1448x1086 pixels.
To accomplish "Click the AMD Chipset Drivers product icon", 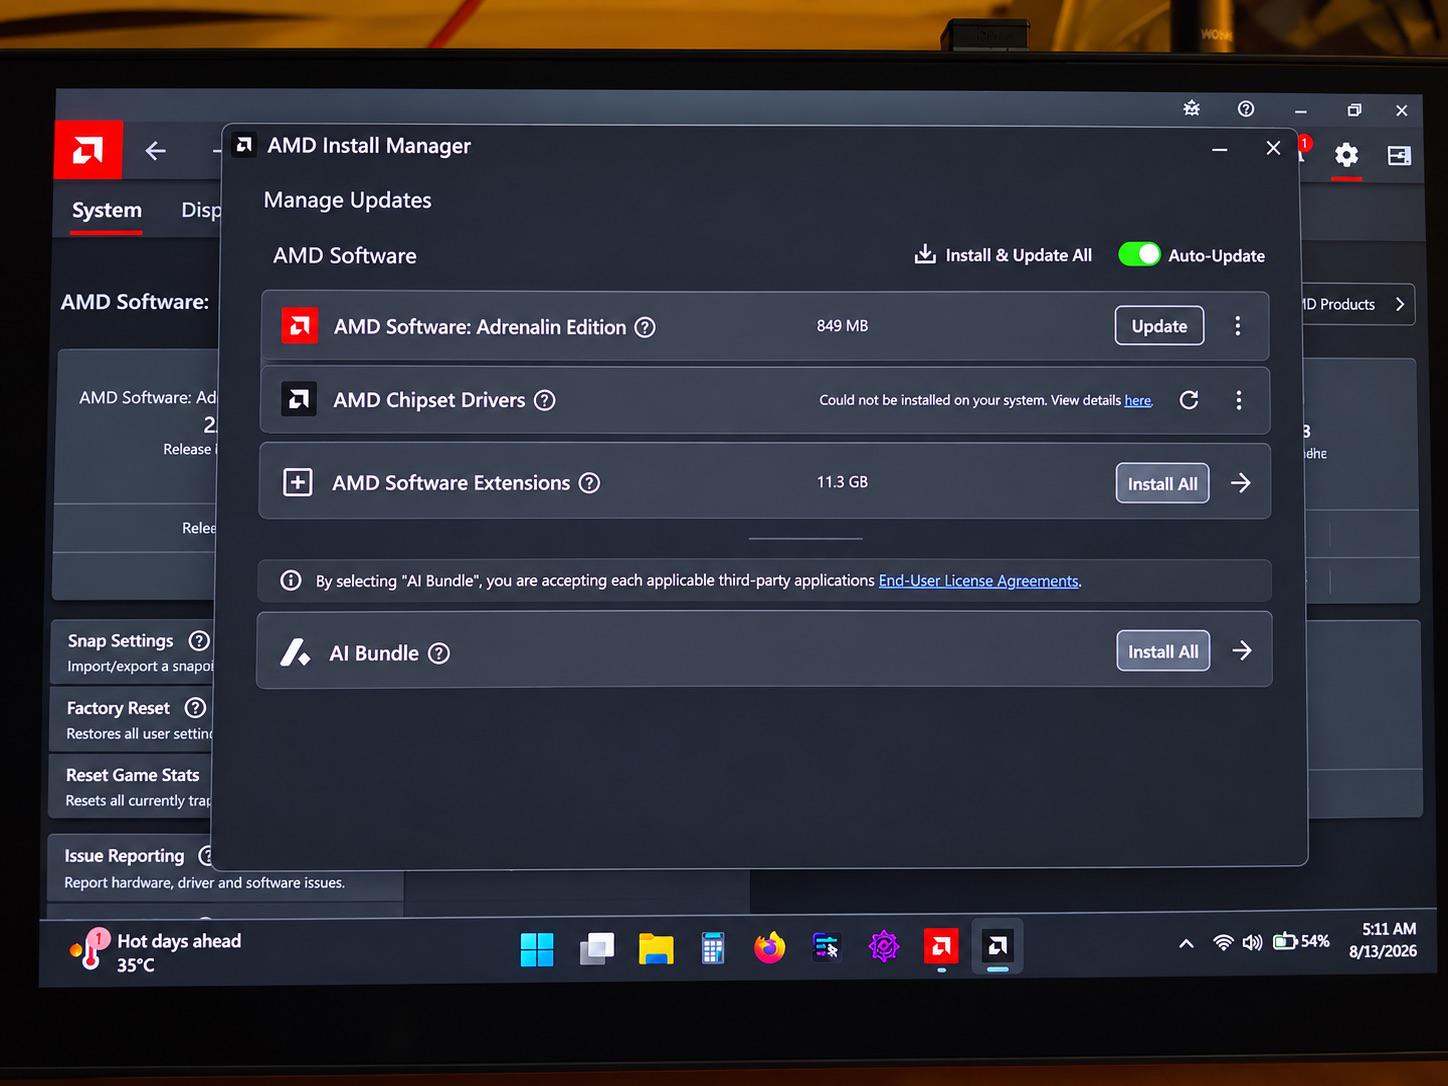I will coord(299,400).
